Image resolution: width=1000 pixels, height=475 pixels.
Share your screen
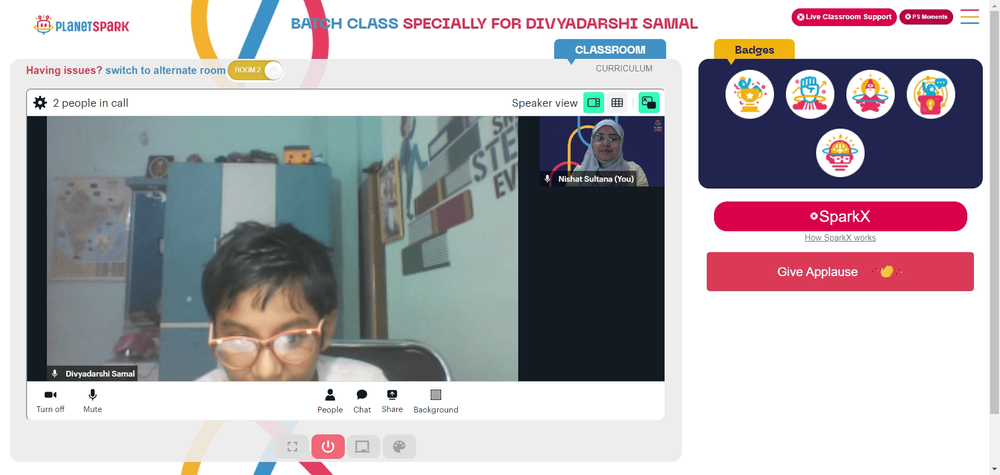[x=392, y=401]
